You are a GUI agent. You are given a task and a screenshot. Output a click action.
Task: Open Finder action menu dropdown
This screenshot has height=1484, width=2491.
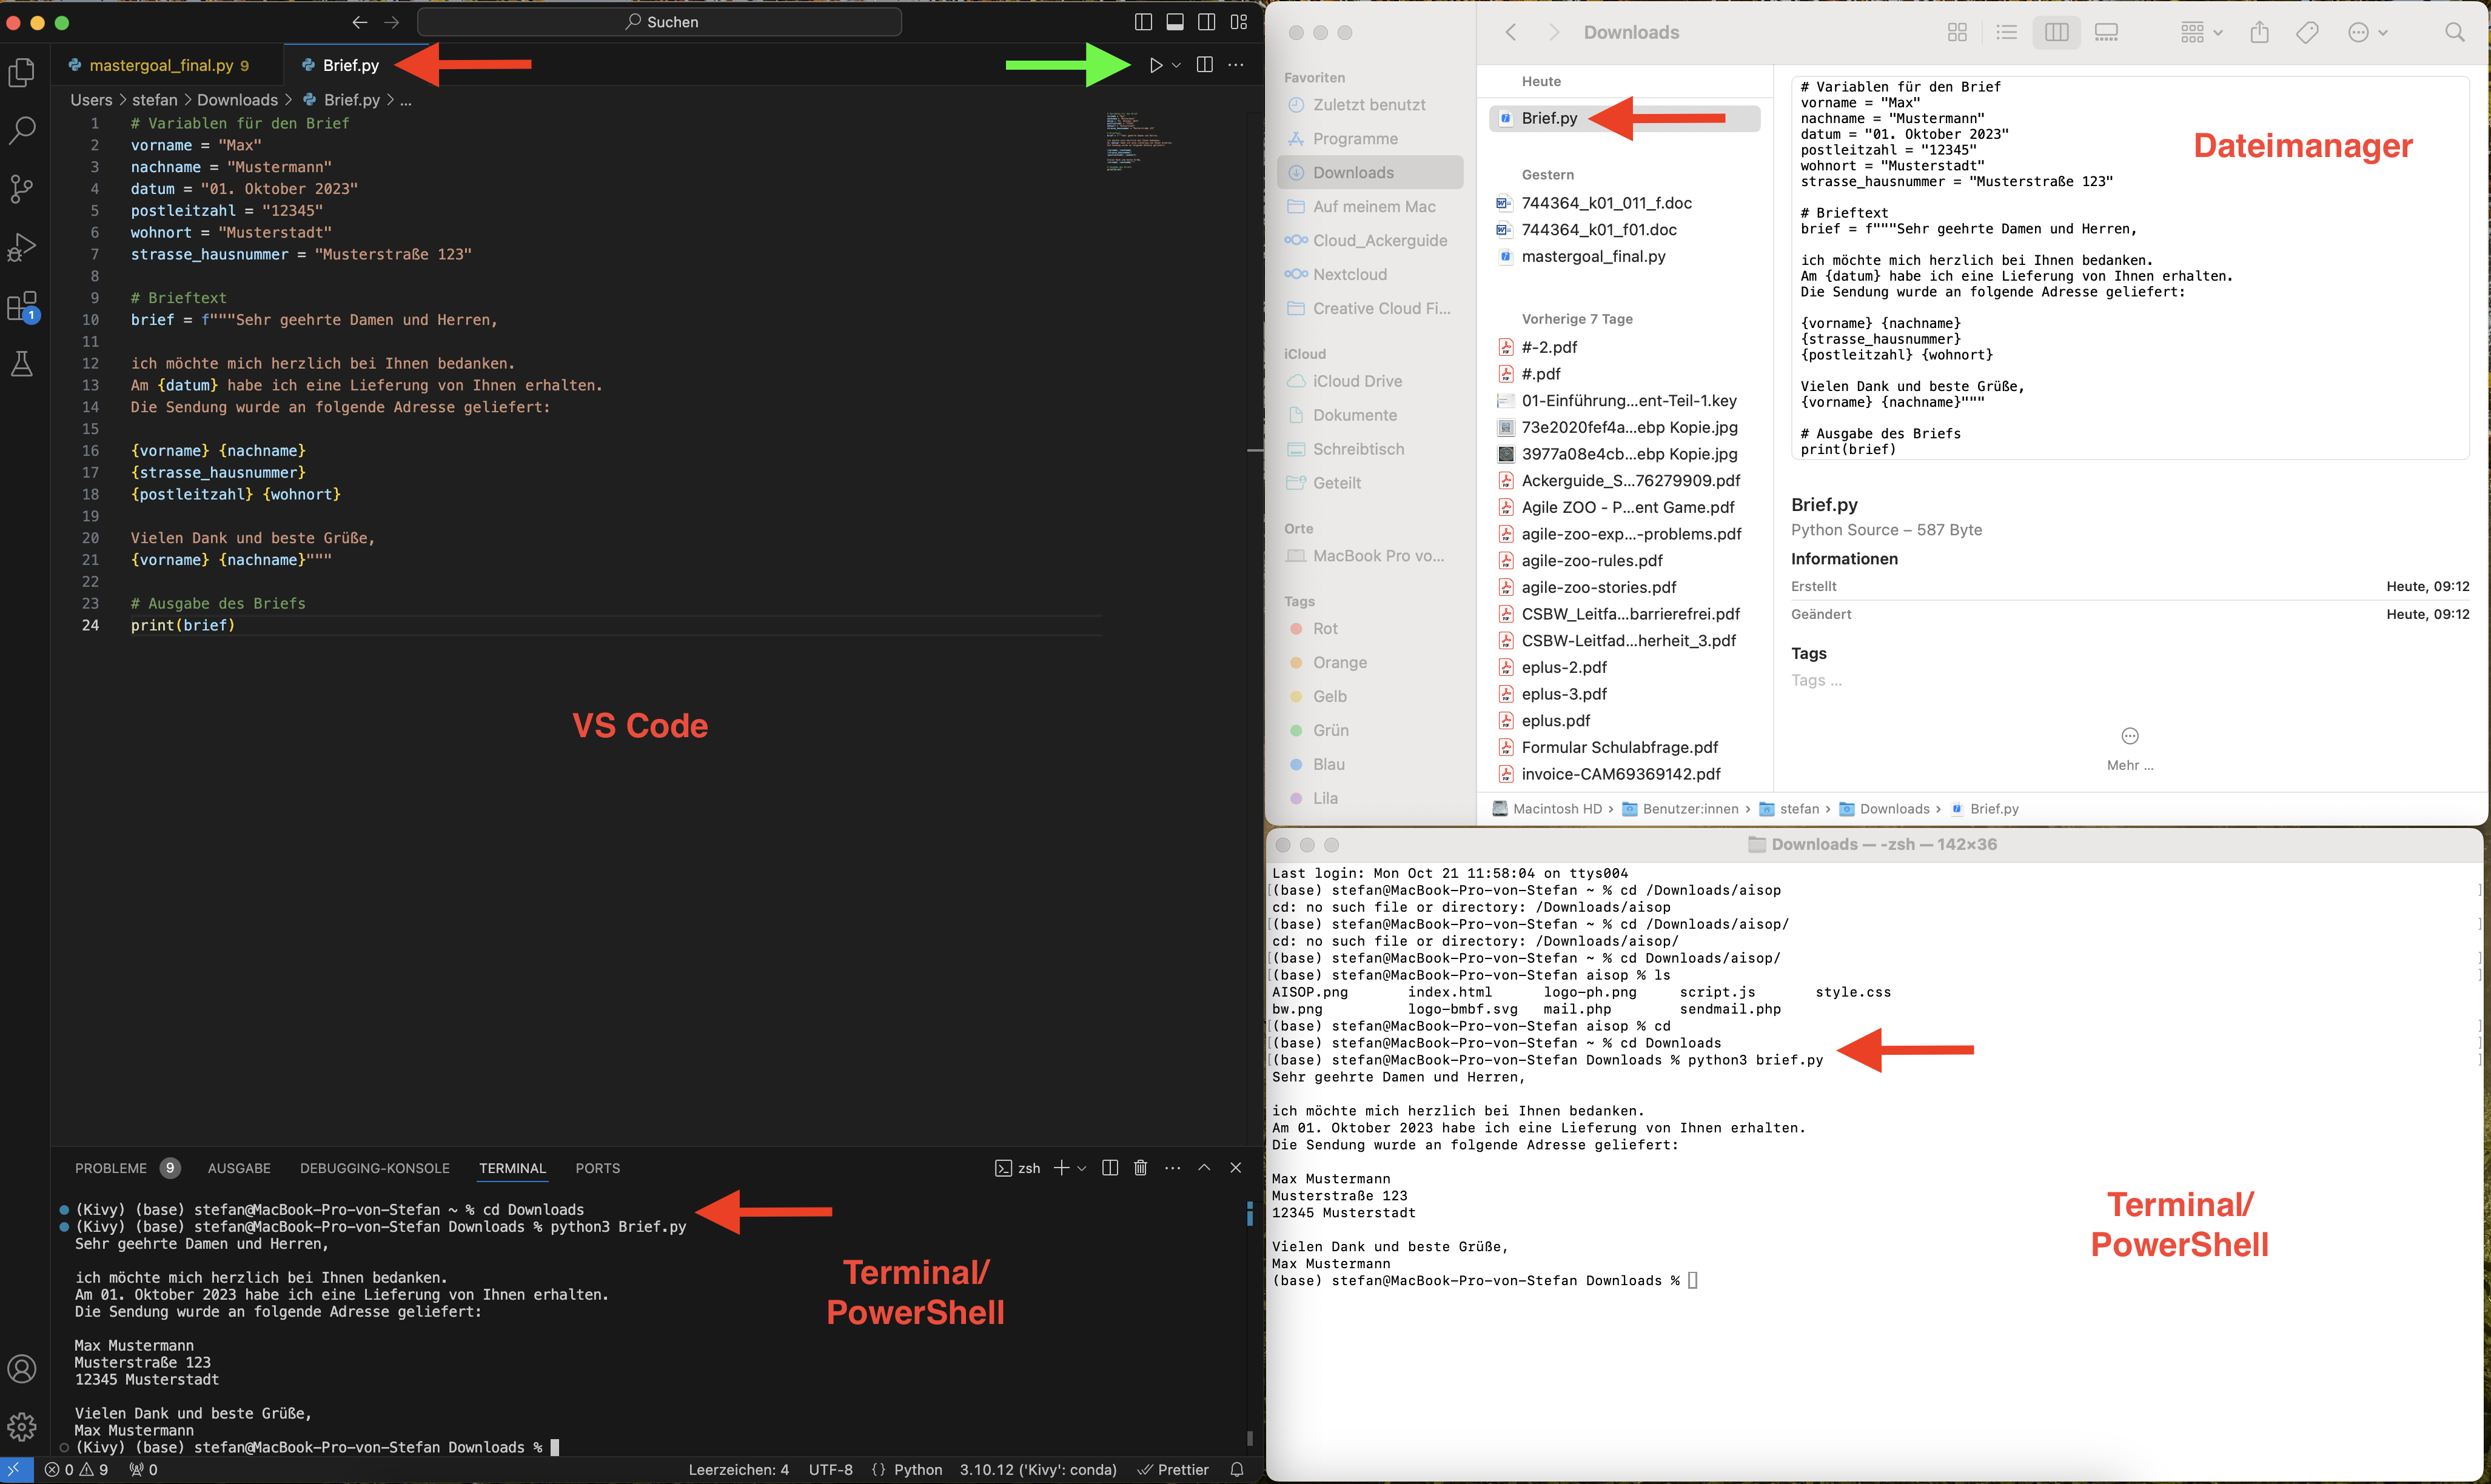point(2367,32)
